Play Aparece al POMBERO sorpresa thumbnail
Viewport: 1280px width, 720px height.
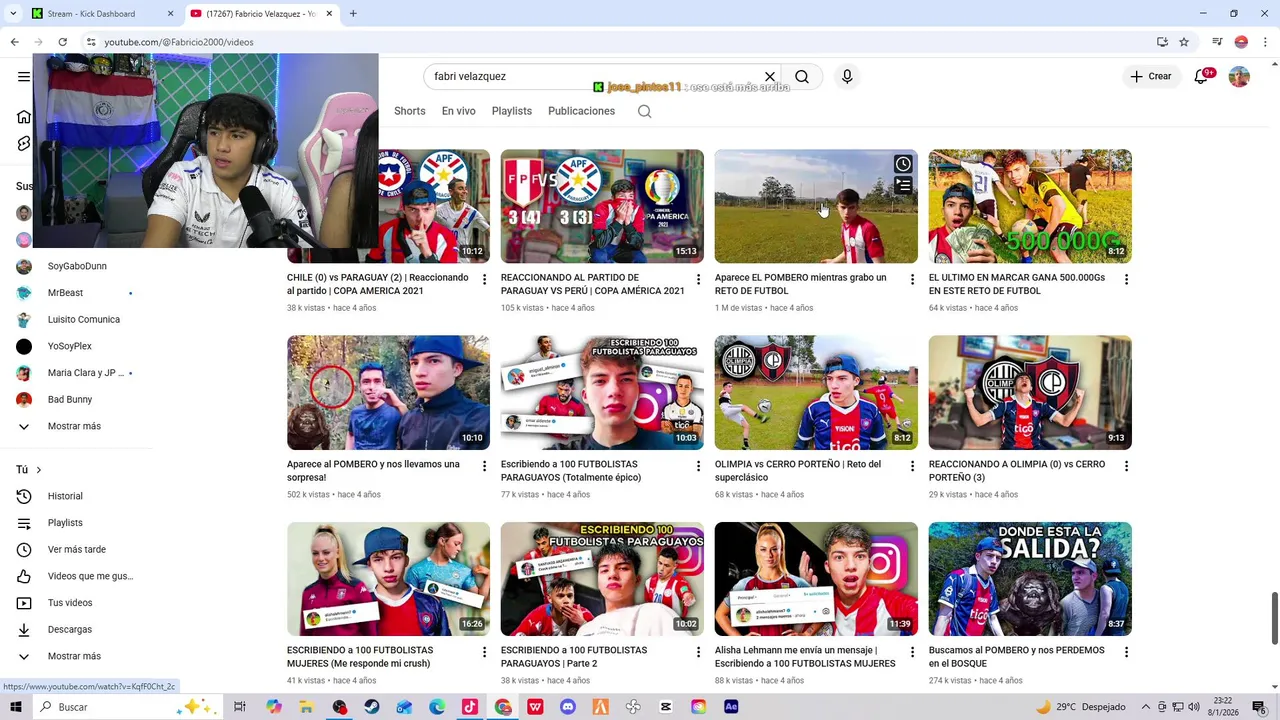(388, 393)
